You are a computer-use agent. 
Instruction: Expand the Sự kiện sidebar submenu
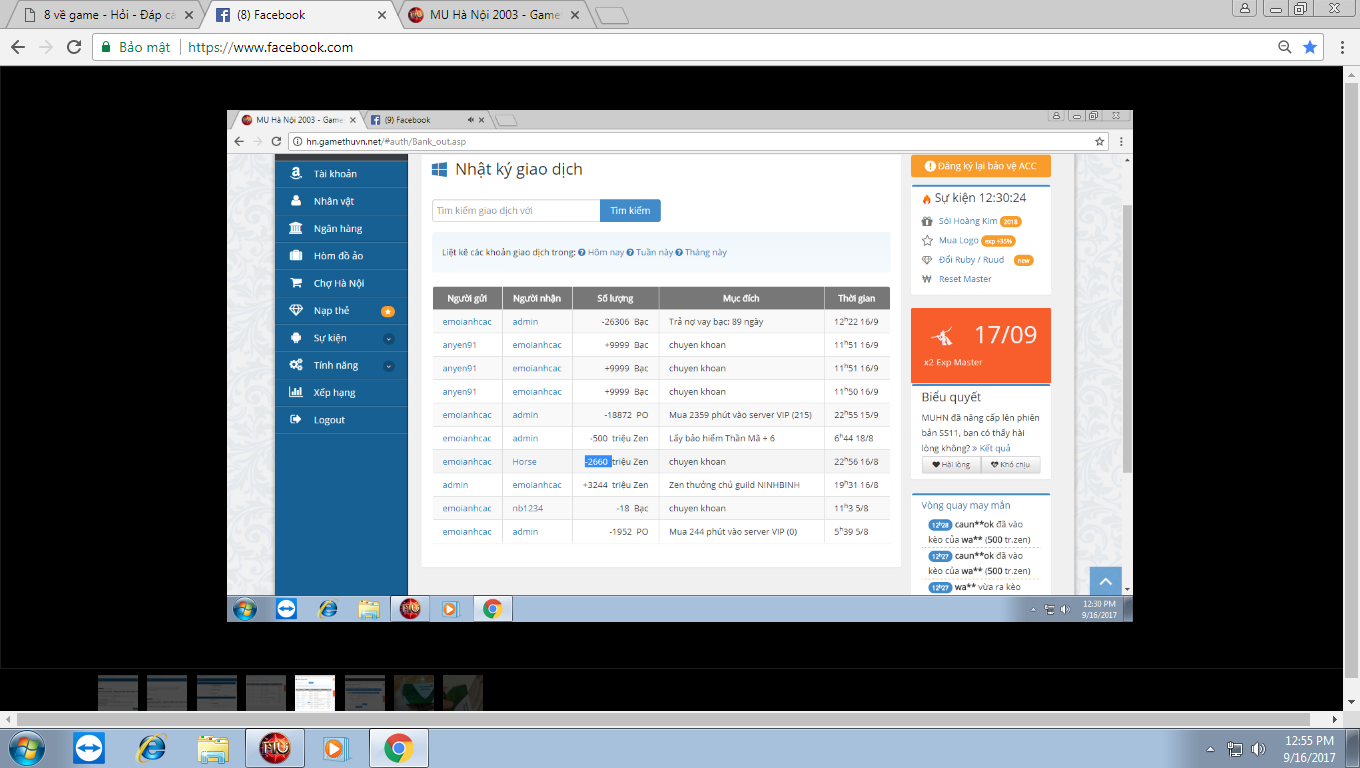pyautogui.click(x=388, y=339)
